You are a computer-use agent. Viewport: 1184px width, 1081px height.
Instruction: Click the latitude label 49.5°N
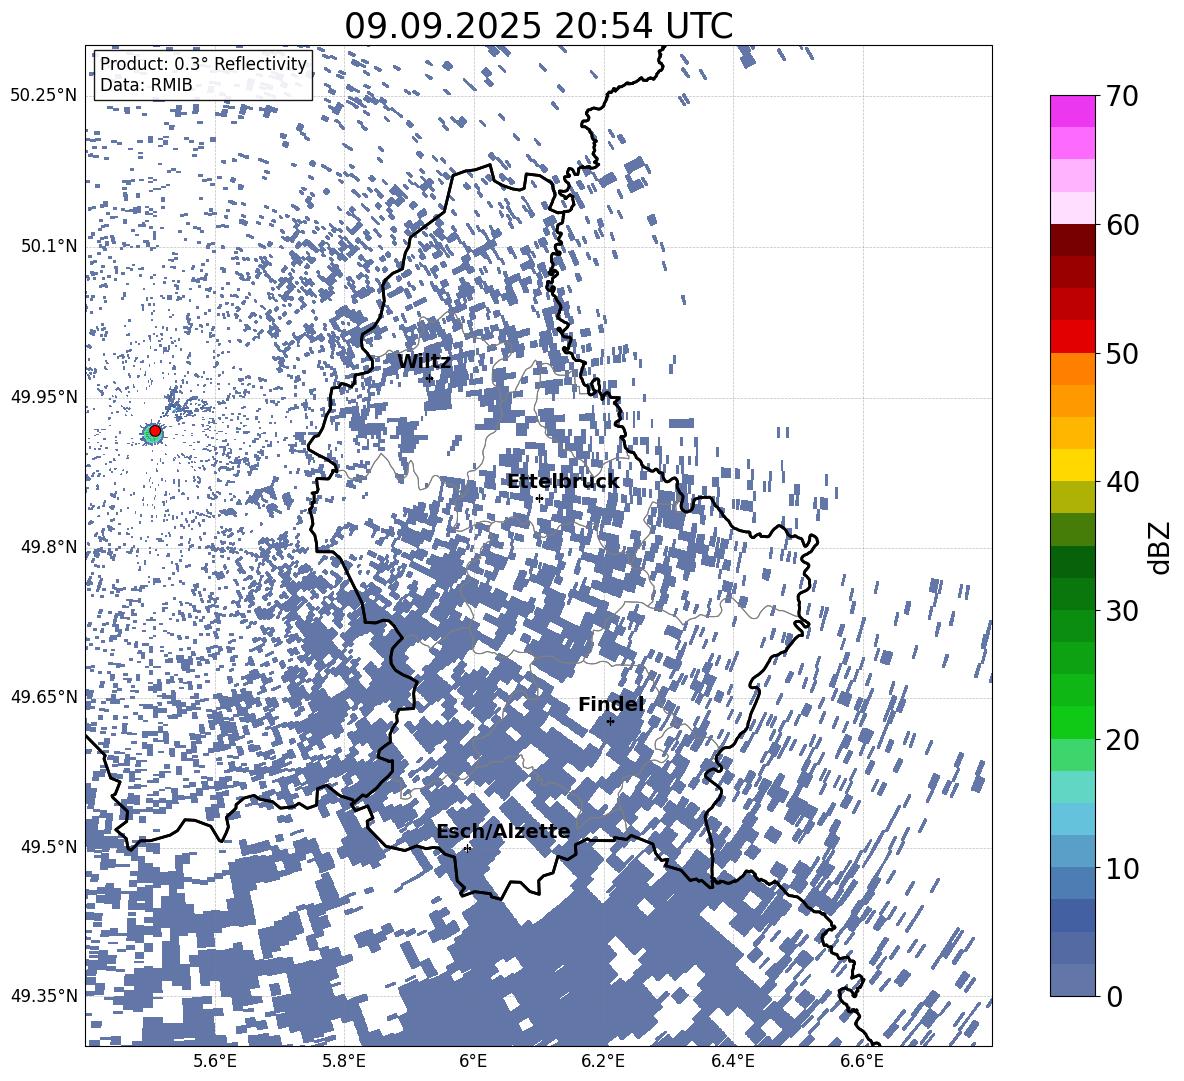48,846
